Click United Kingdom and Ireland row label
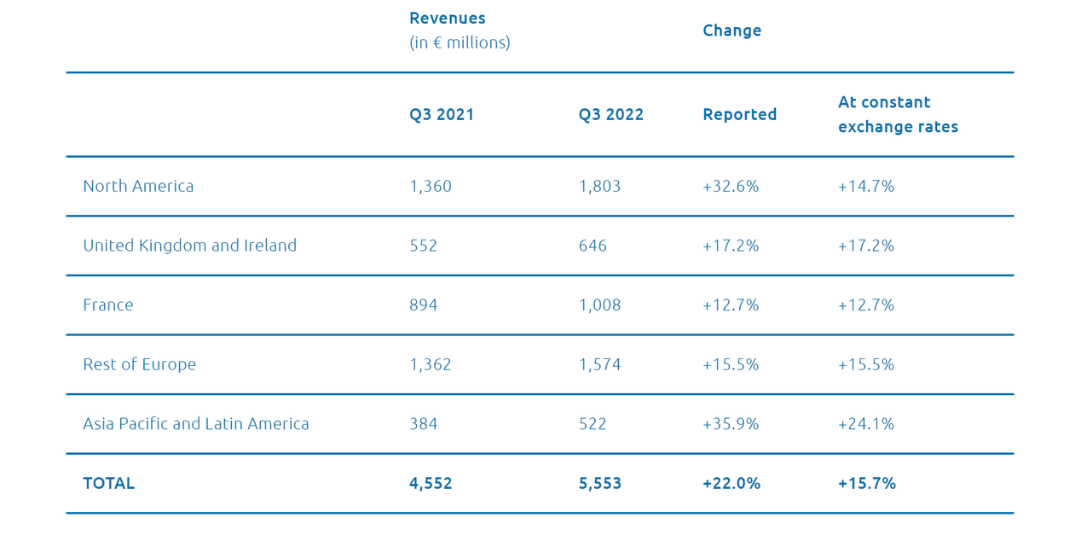The height and width of the screenshot is (542, 1081). pos(190,245)
